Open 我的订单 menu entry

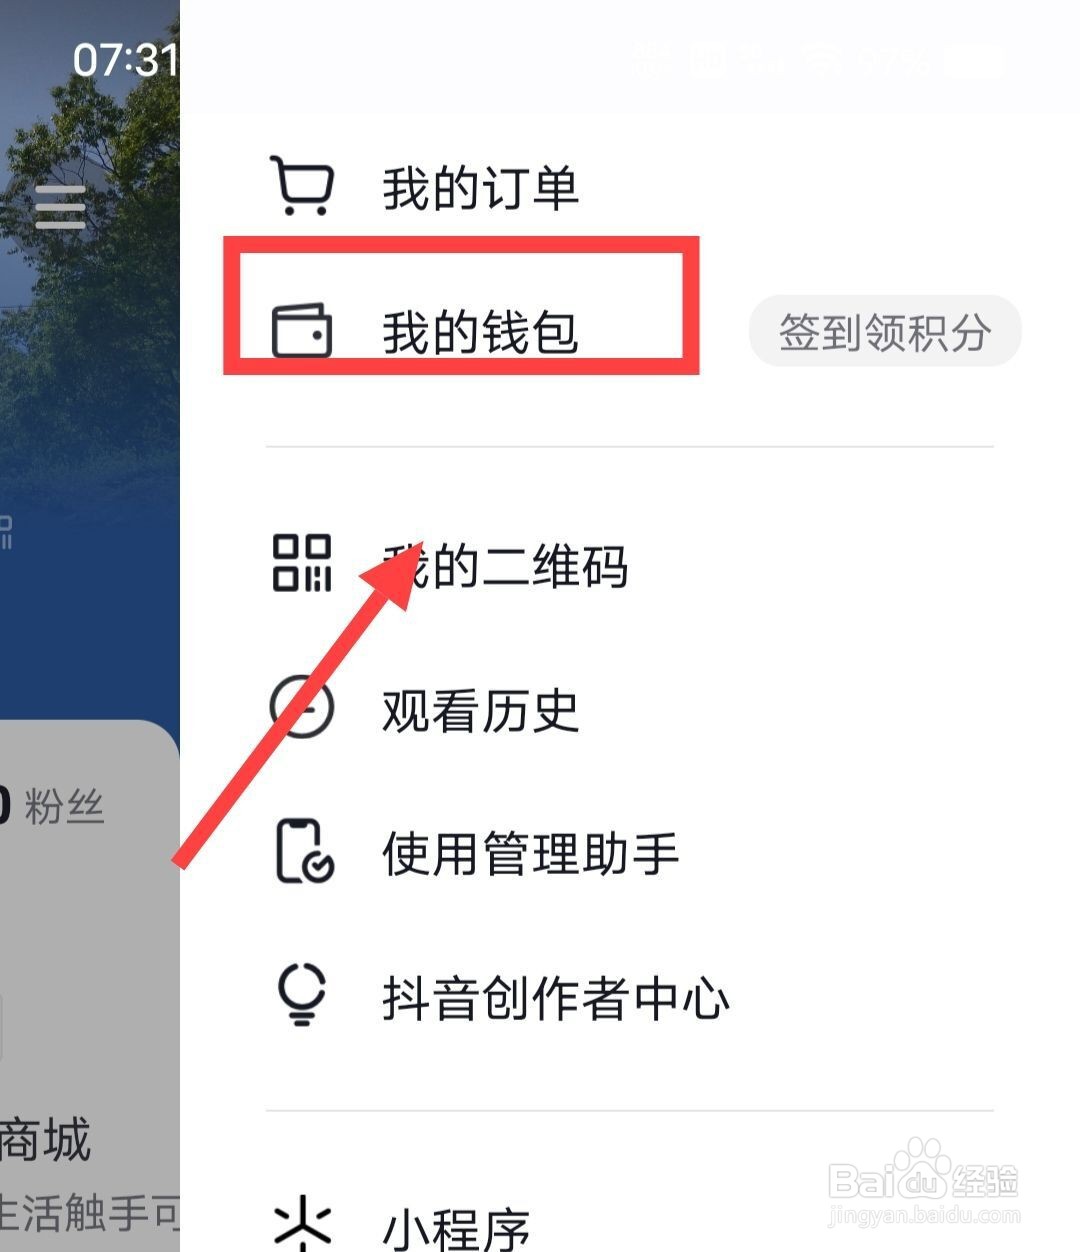click(x=481, y=188)
